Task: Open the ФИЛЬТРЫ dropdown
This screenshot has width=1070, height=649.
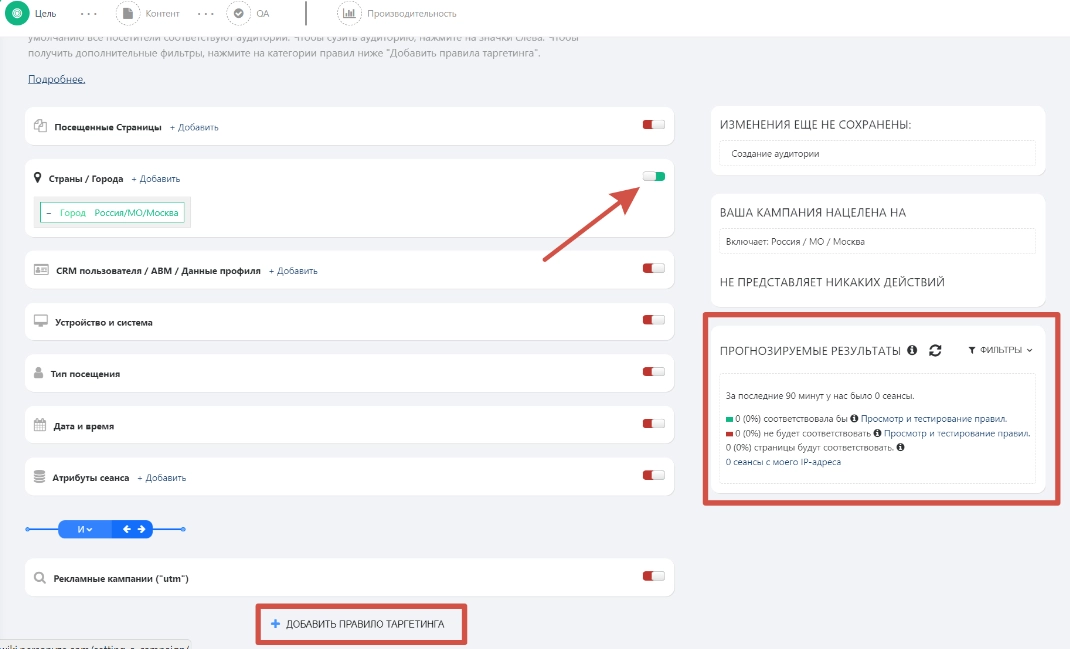Action: pyautogui.click(x=1000, y=351)
